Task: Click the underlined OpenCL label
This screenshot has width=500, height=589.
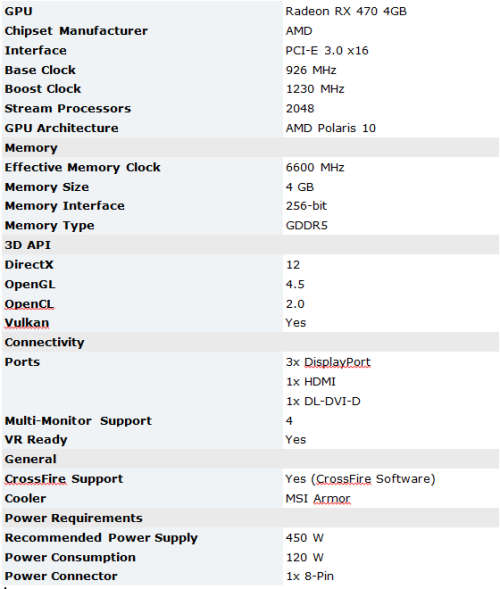Action: [29, 304]
